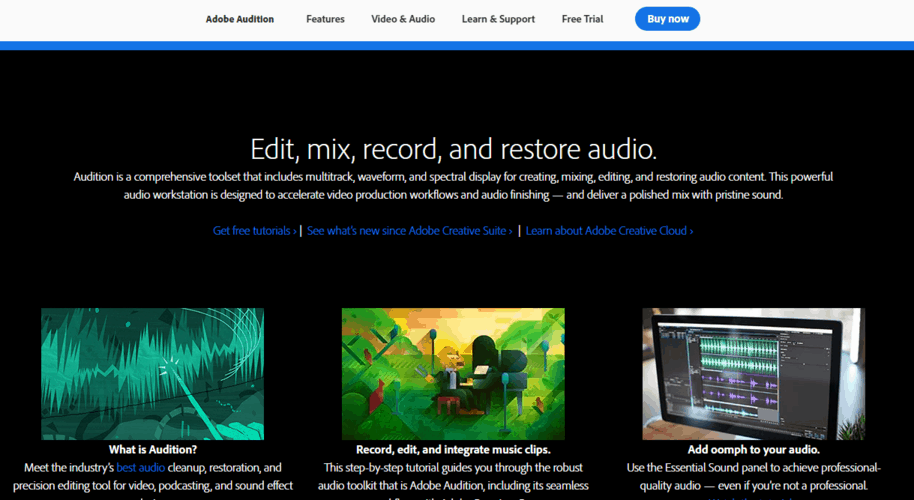The image size is (914, 500).
Task: Follow the Get free tutorials link
Action: [x=255, y=231]
